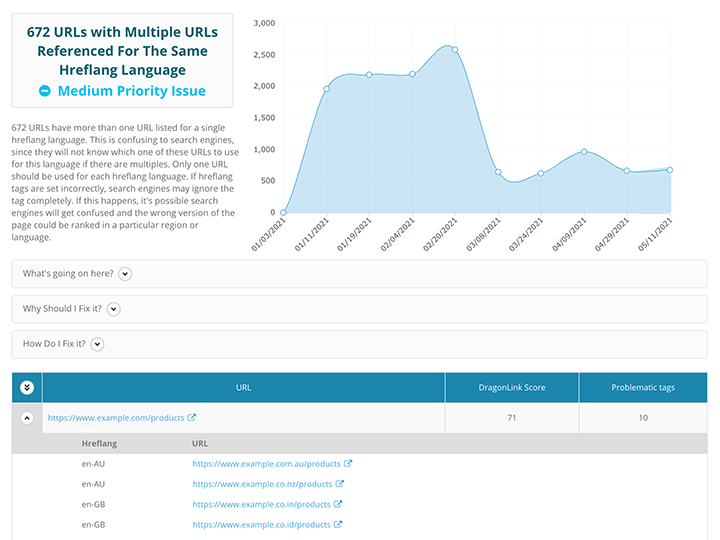Image resolution: width=720 pixels, height=540 pixels.
Task: Sort by the URL column header
Action: point(243,387)
